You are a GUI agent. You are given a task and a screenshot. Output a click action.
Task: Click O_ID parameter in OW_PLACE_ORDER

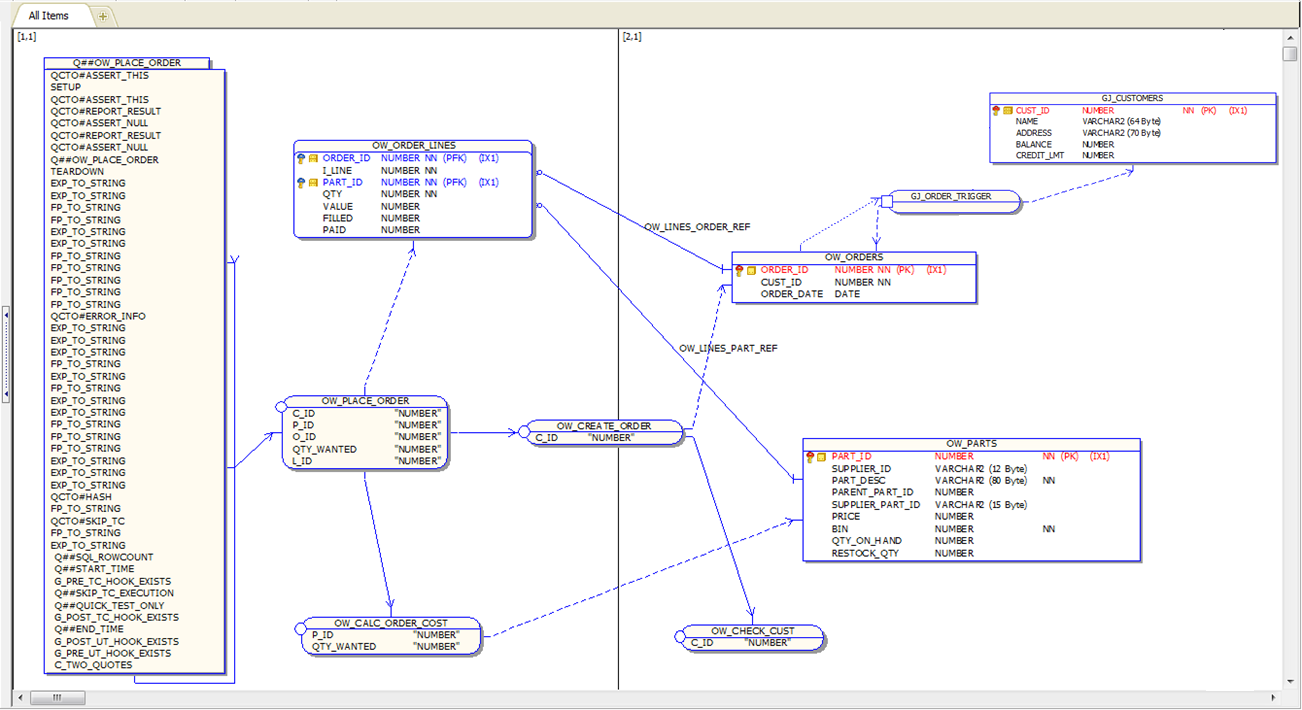[x=304, y=436]
